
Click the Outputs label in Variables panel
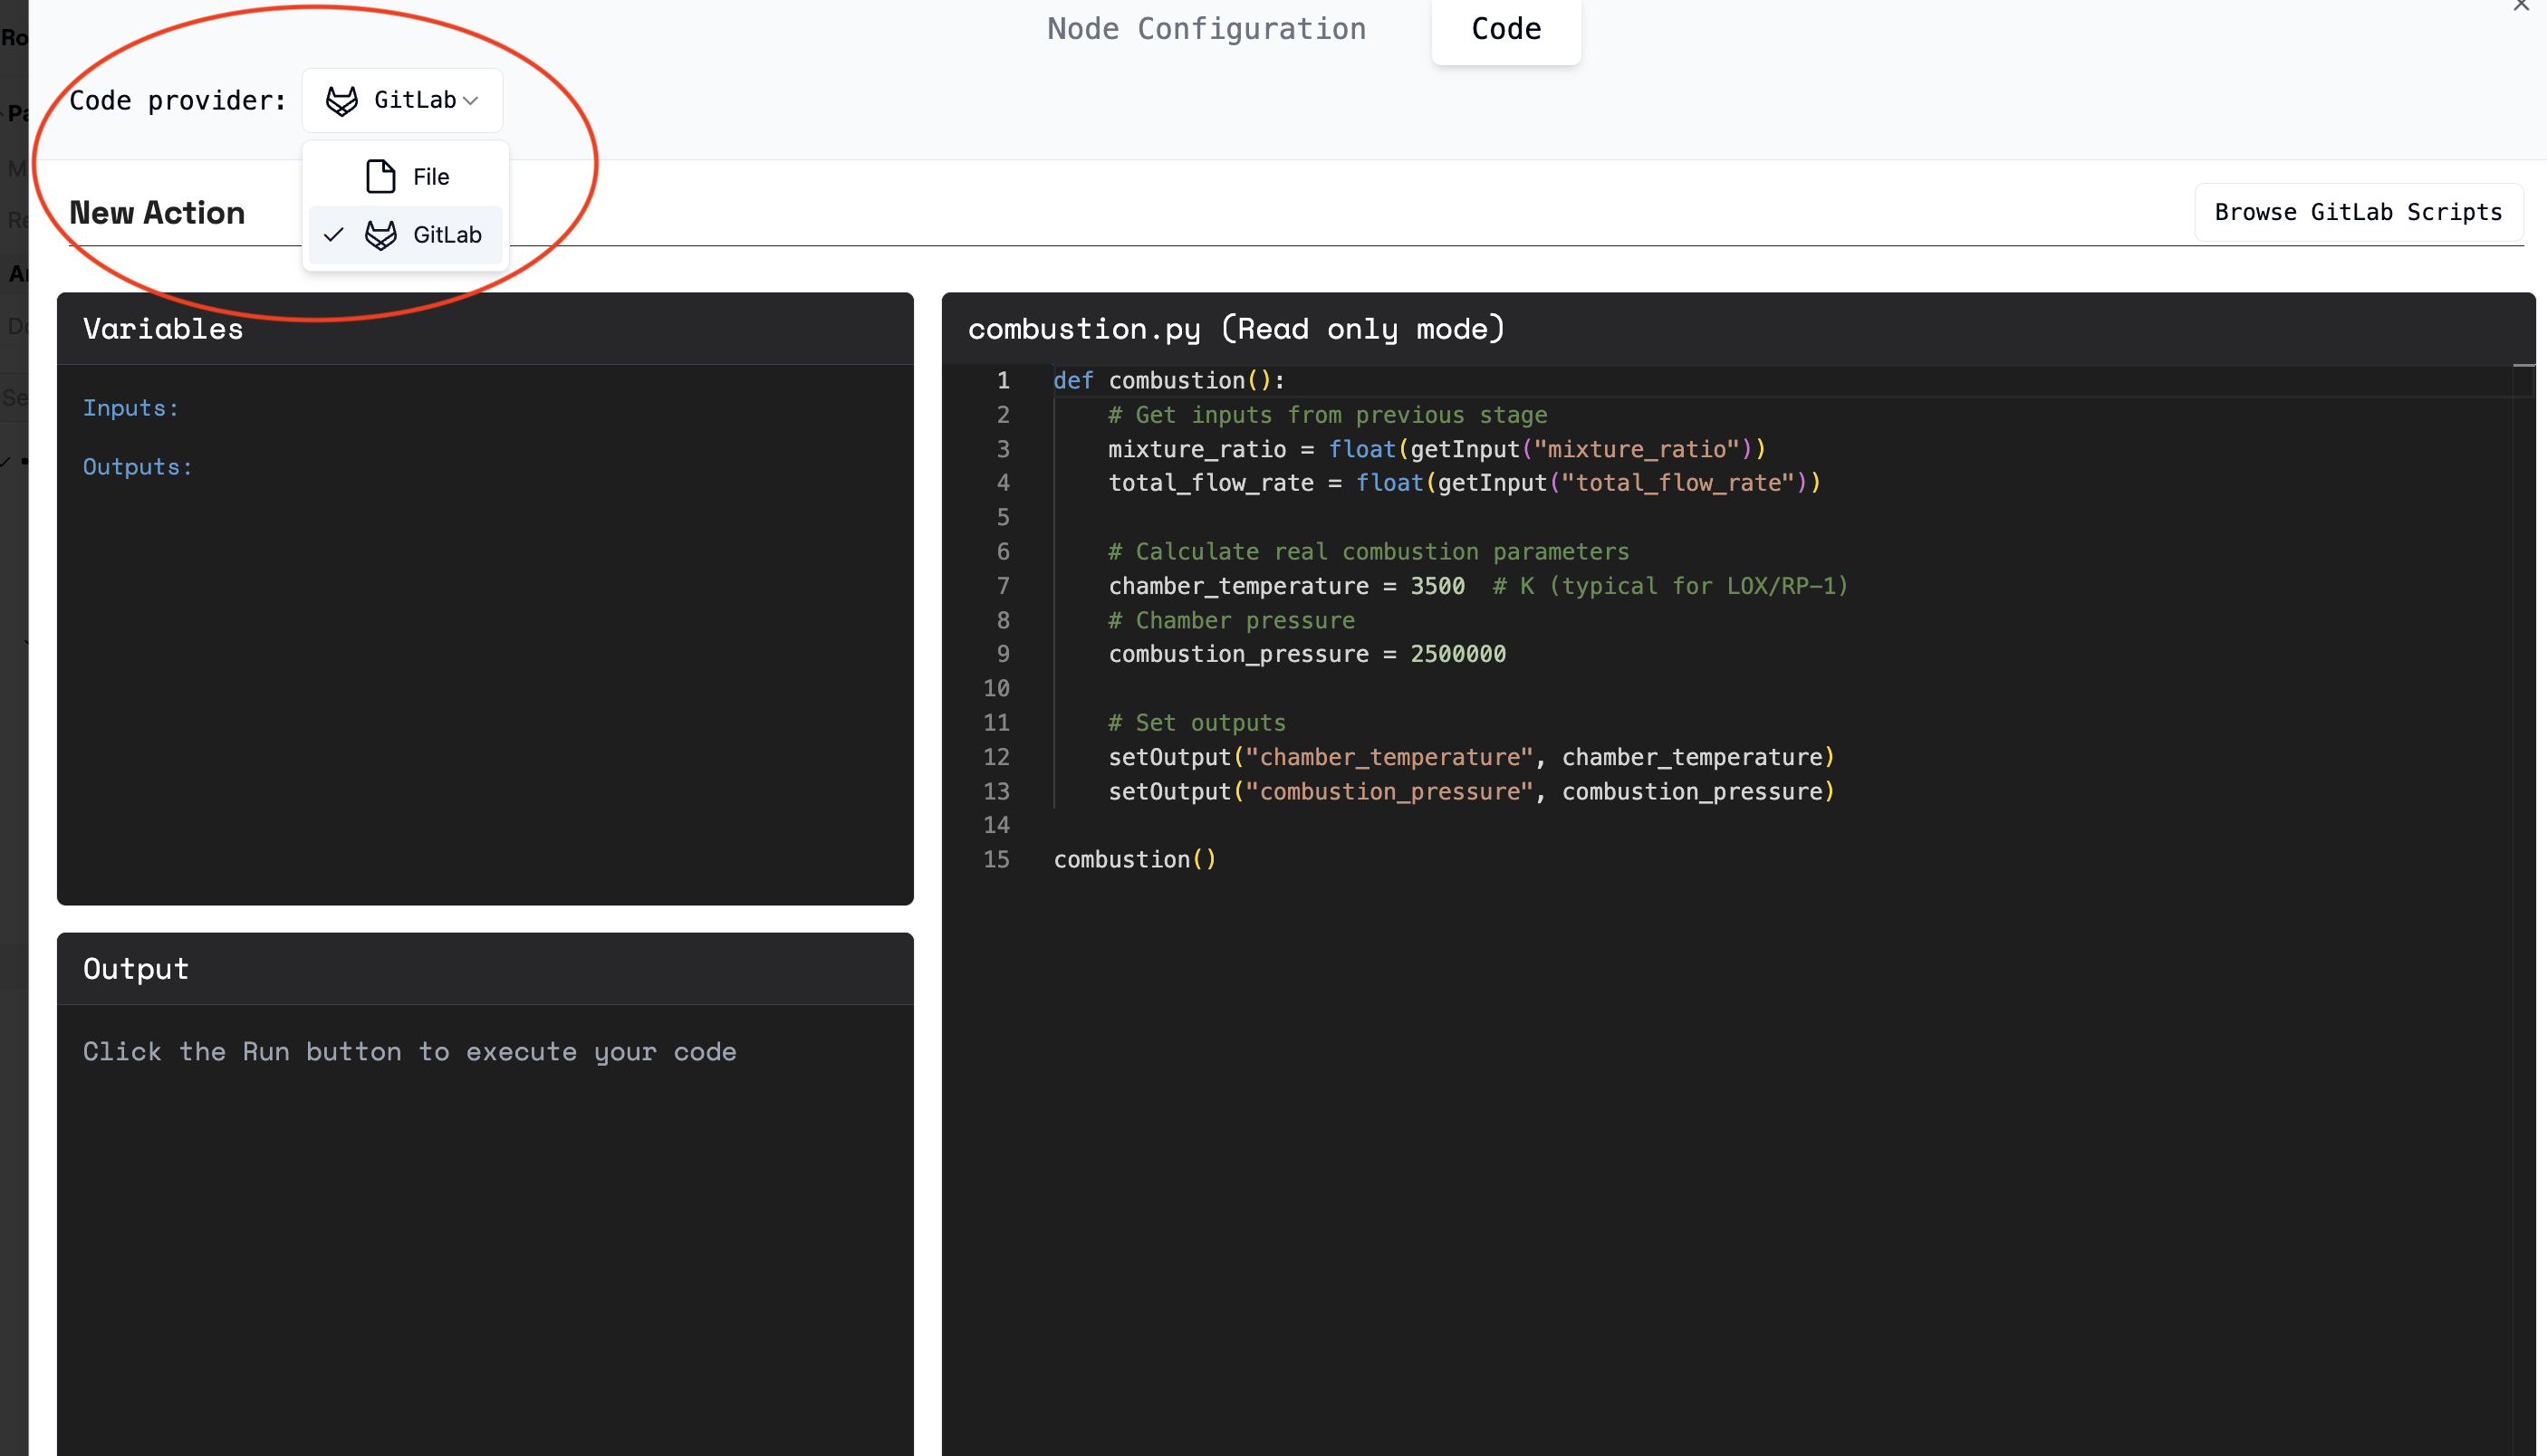[137, 467]
